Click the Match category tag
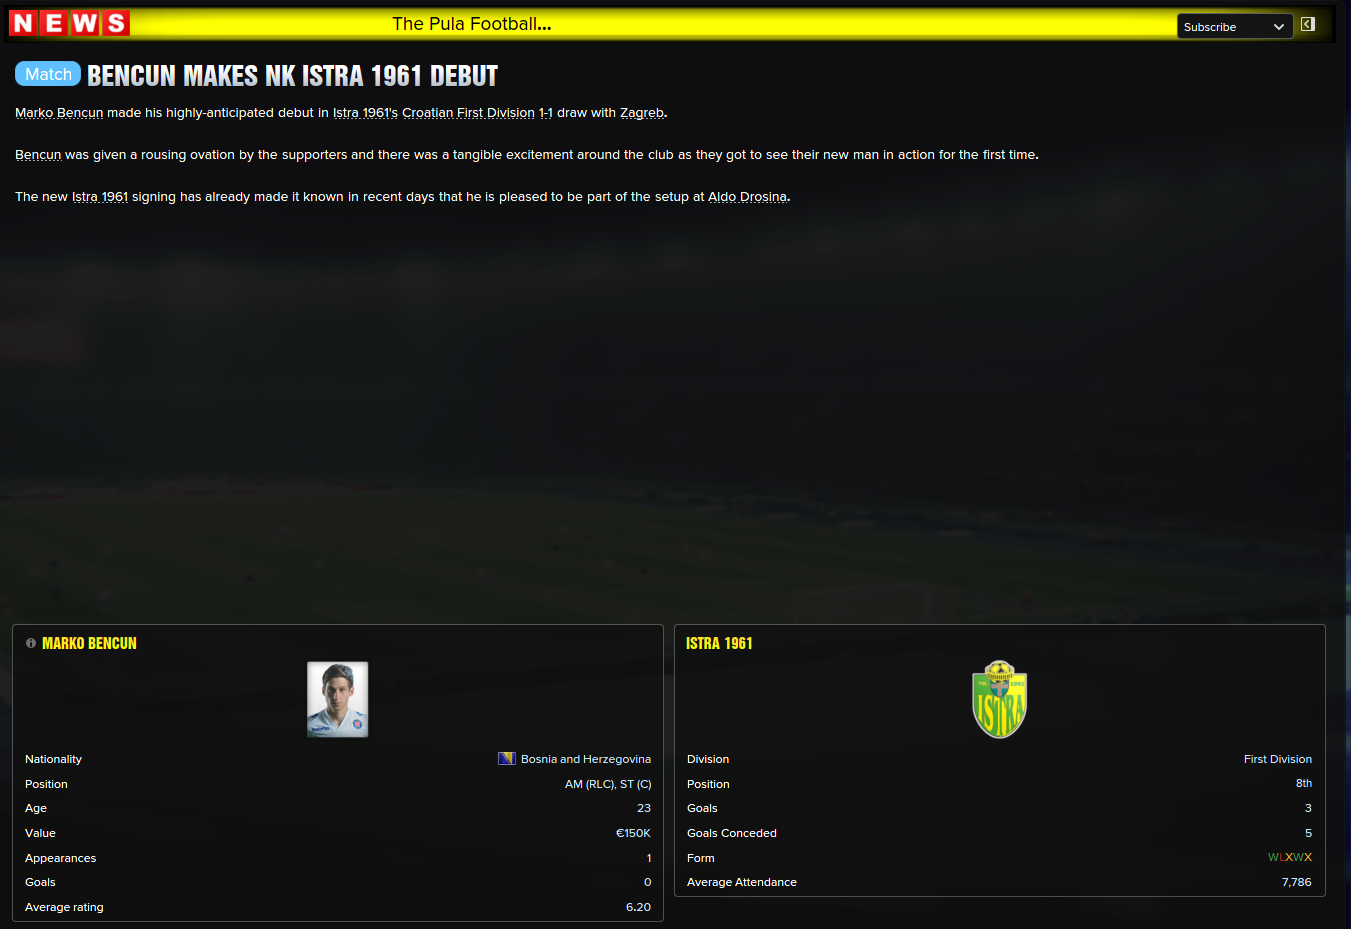1351x929 pixels. click(x=48, y=74)
